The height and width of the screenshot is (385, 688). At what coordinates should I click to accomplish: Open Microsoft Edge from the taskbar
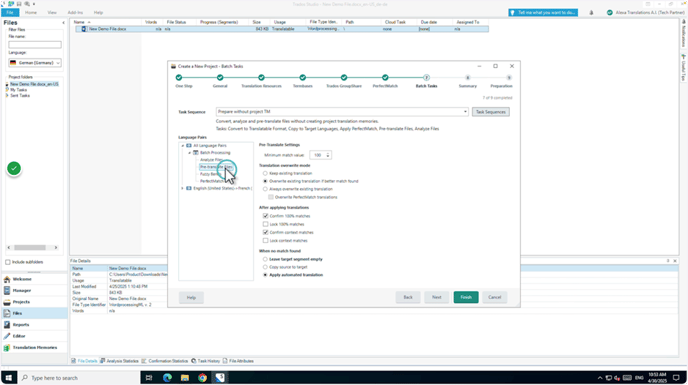pos(167,378)
